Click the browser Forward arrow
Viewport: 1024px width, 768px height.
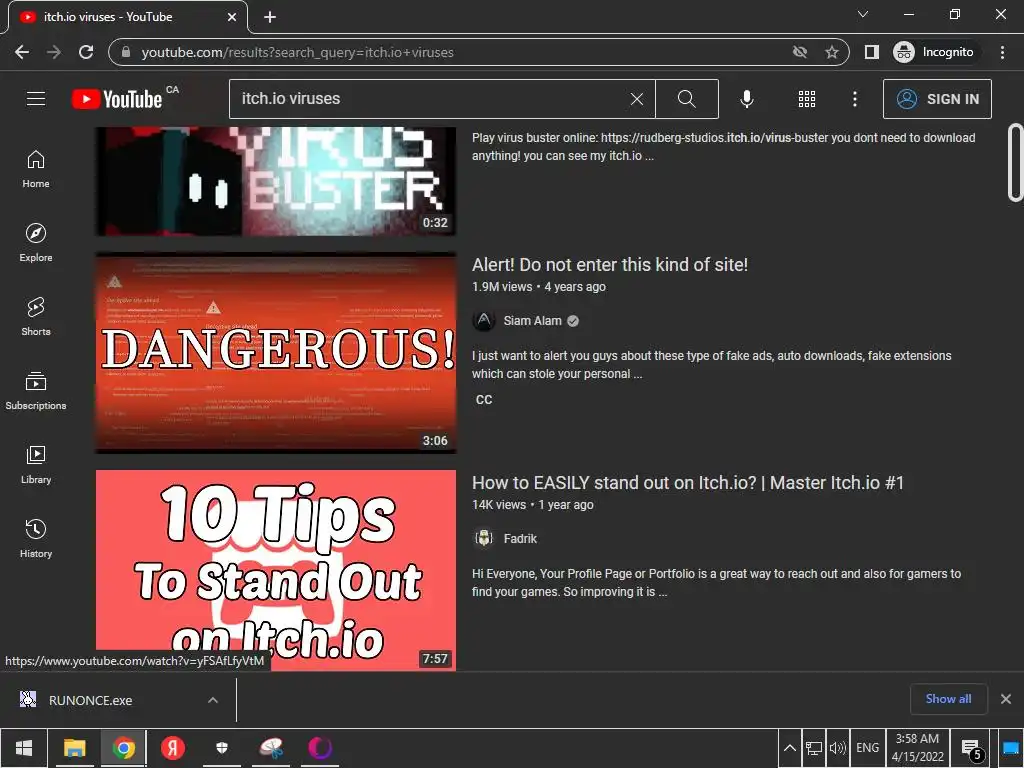54,52
